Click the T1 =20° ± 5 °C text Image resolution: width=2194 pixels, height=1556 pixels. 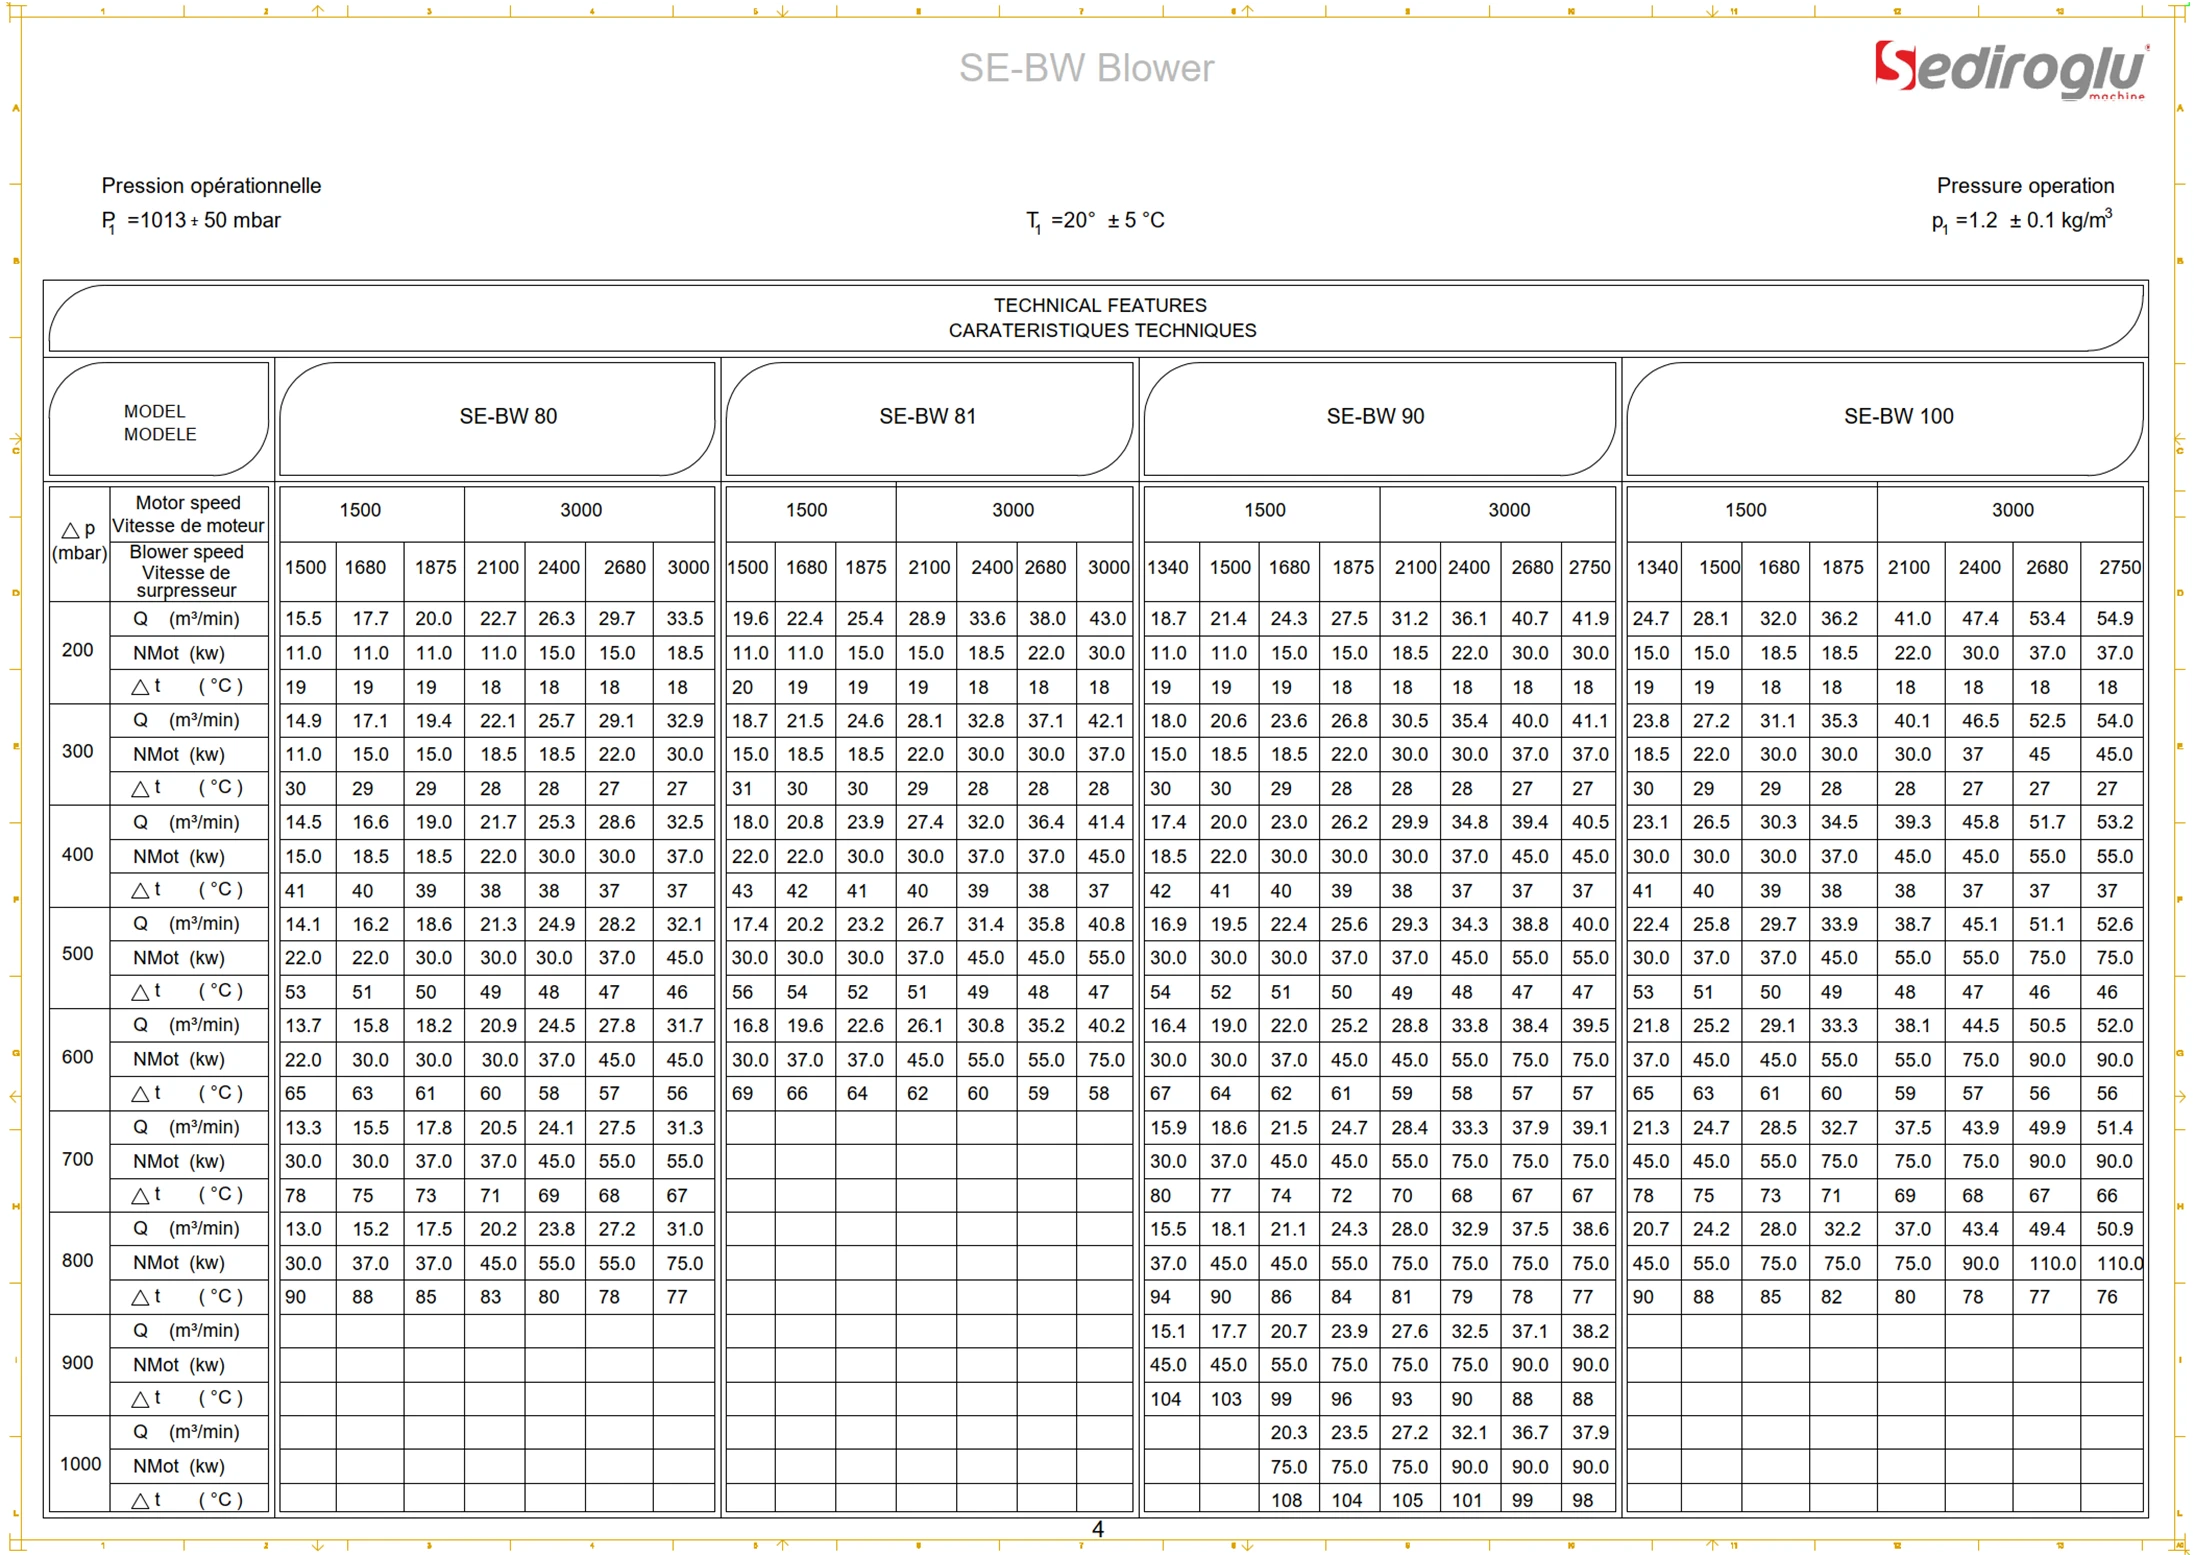(x=1095, y=221)
